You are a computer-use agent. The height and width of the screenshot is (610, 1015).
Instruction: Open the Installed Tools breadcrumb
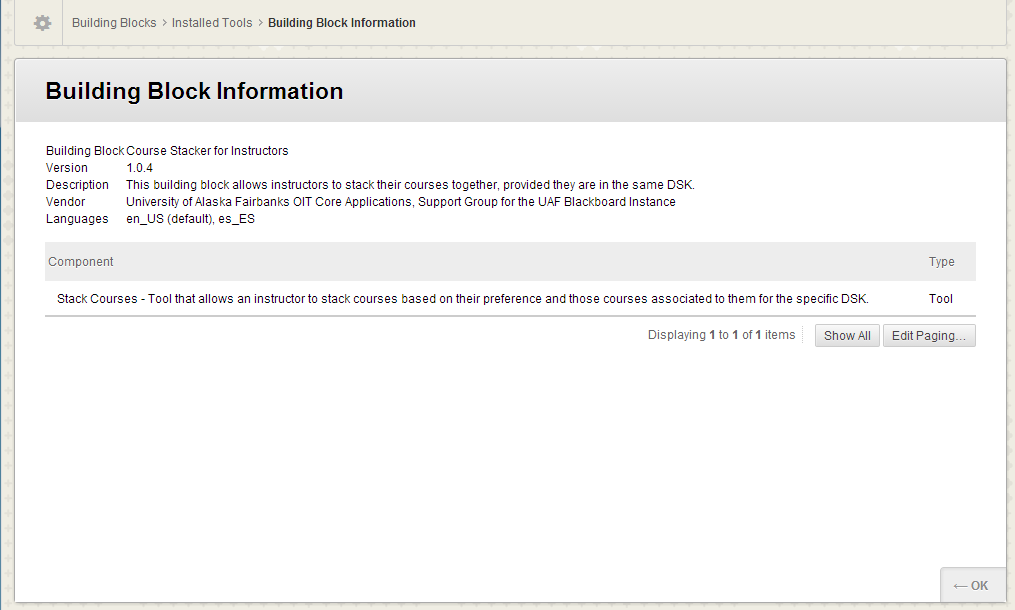[212, 23]
